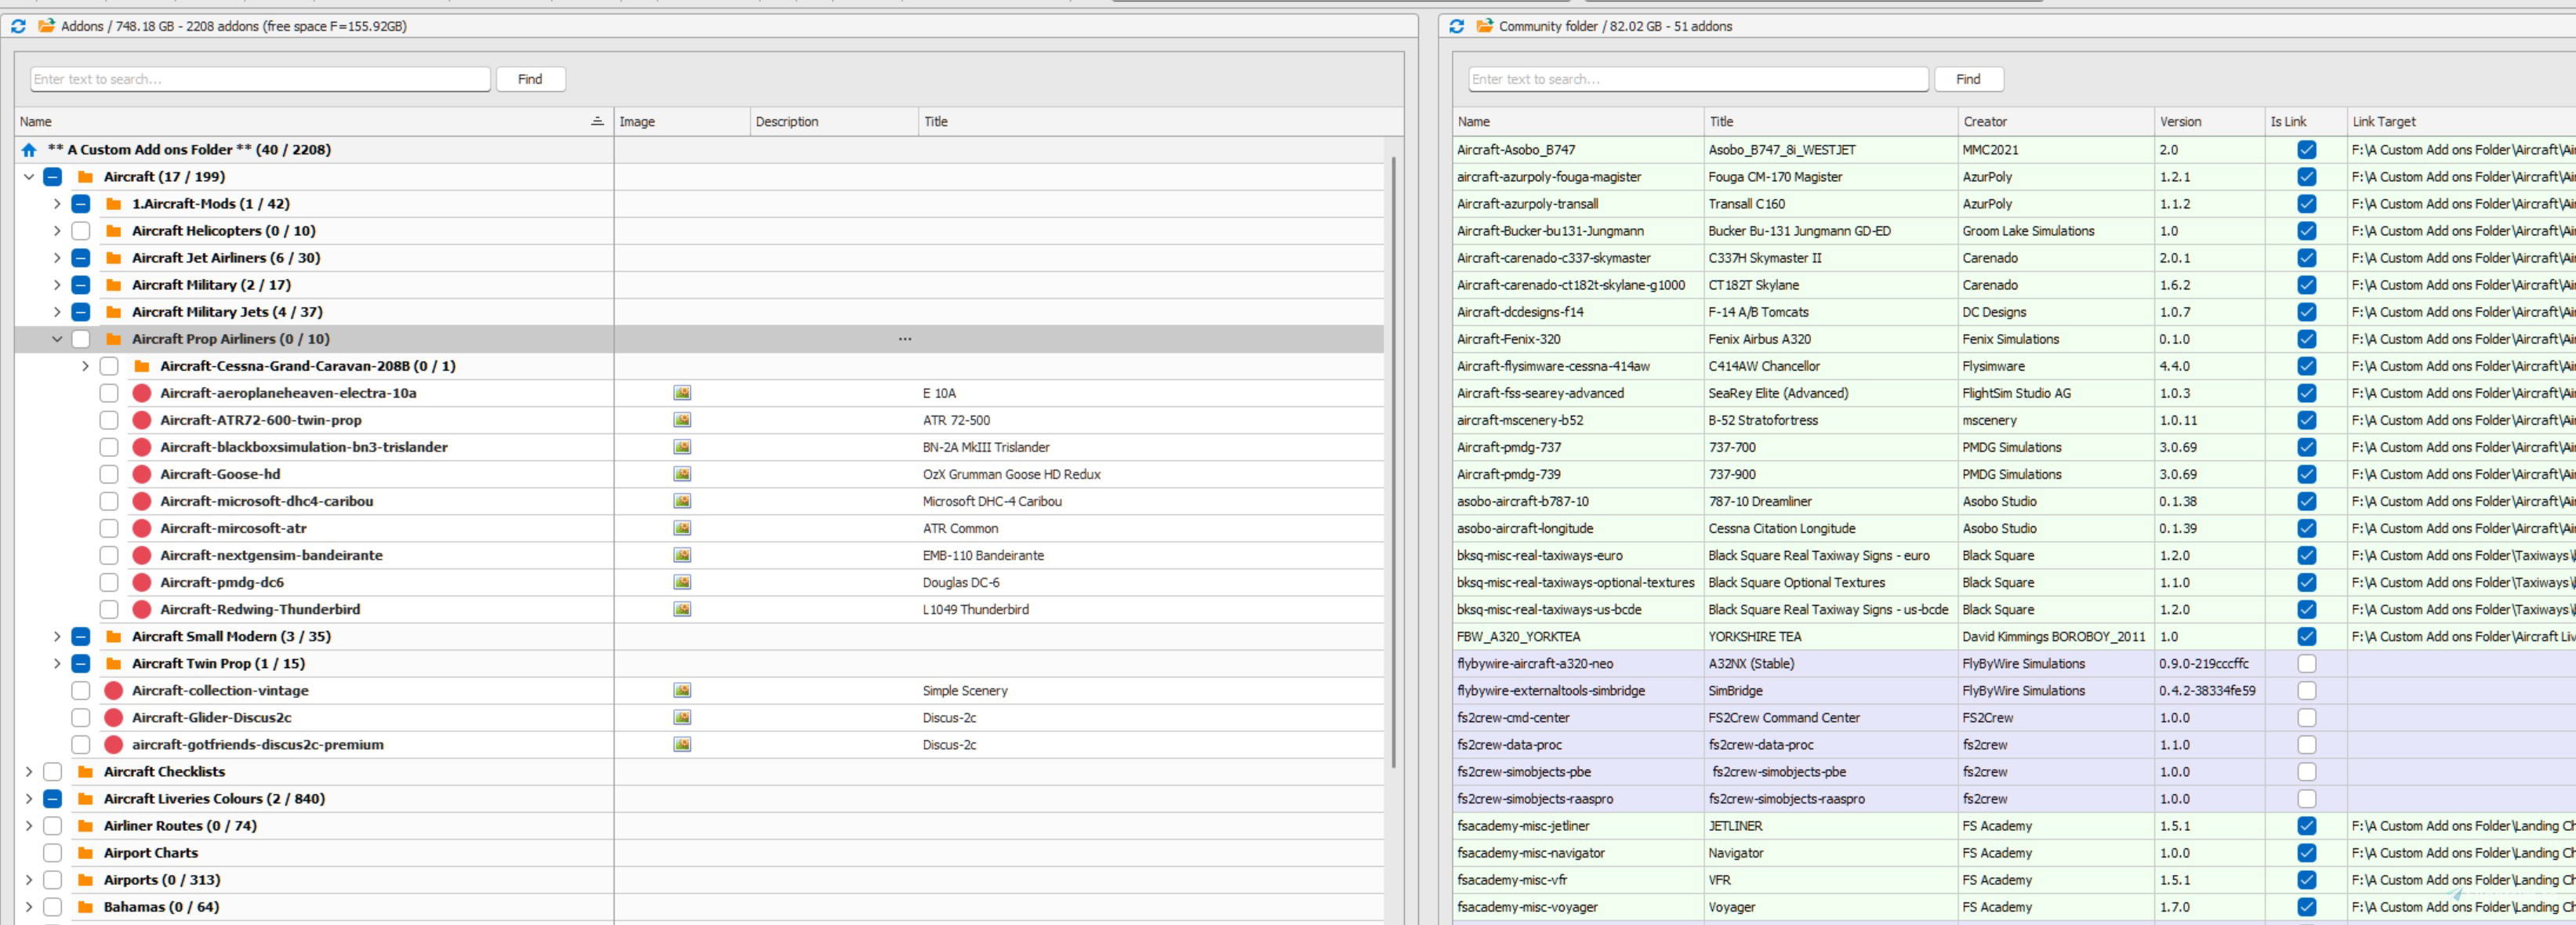Click folder icon of Aircraft Jet Airliners
The height and width of the screenshot is (925, 2576).
pos(114,257)
